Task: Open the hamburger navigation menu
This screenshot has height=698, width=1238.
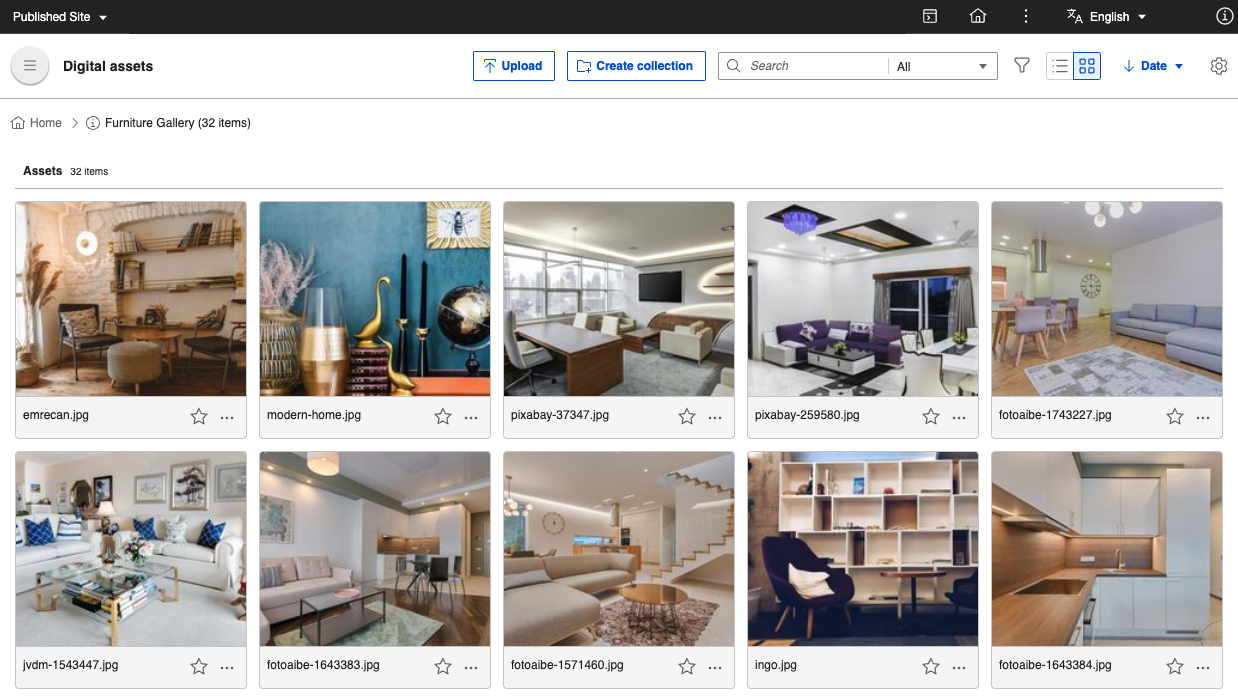Action: 30,66
